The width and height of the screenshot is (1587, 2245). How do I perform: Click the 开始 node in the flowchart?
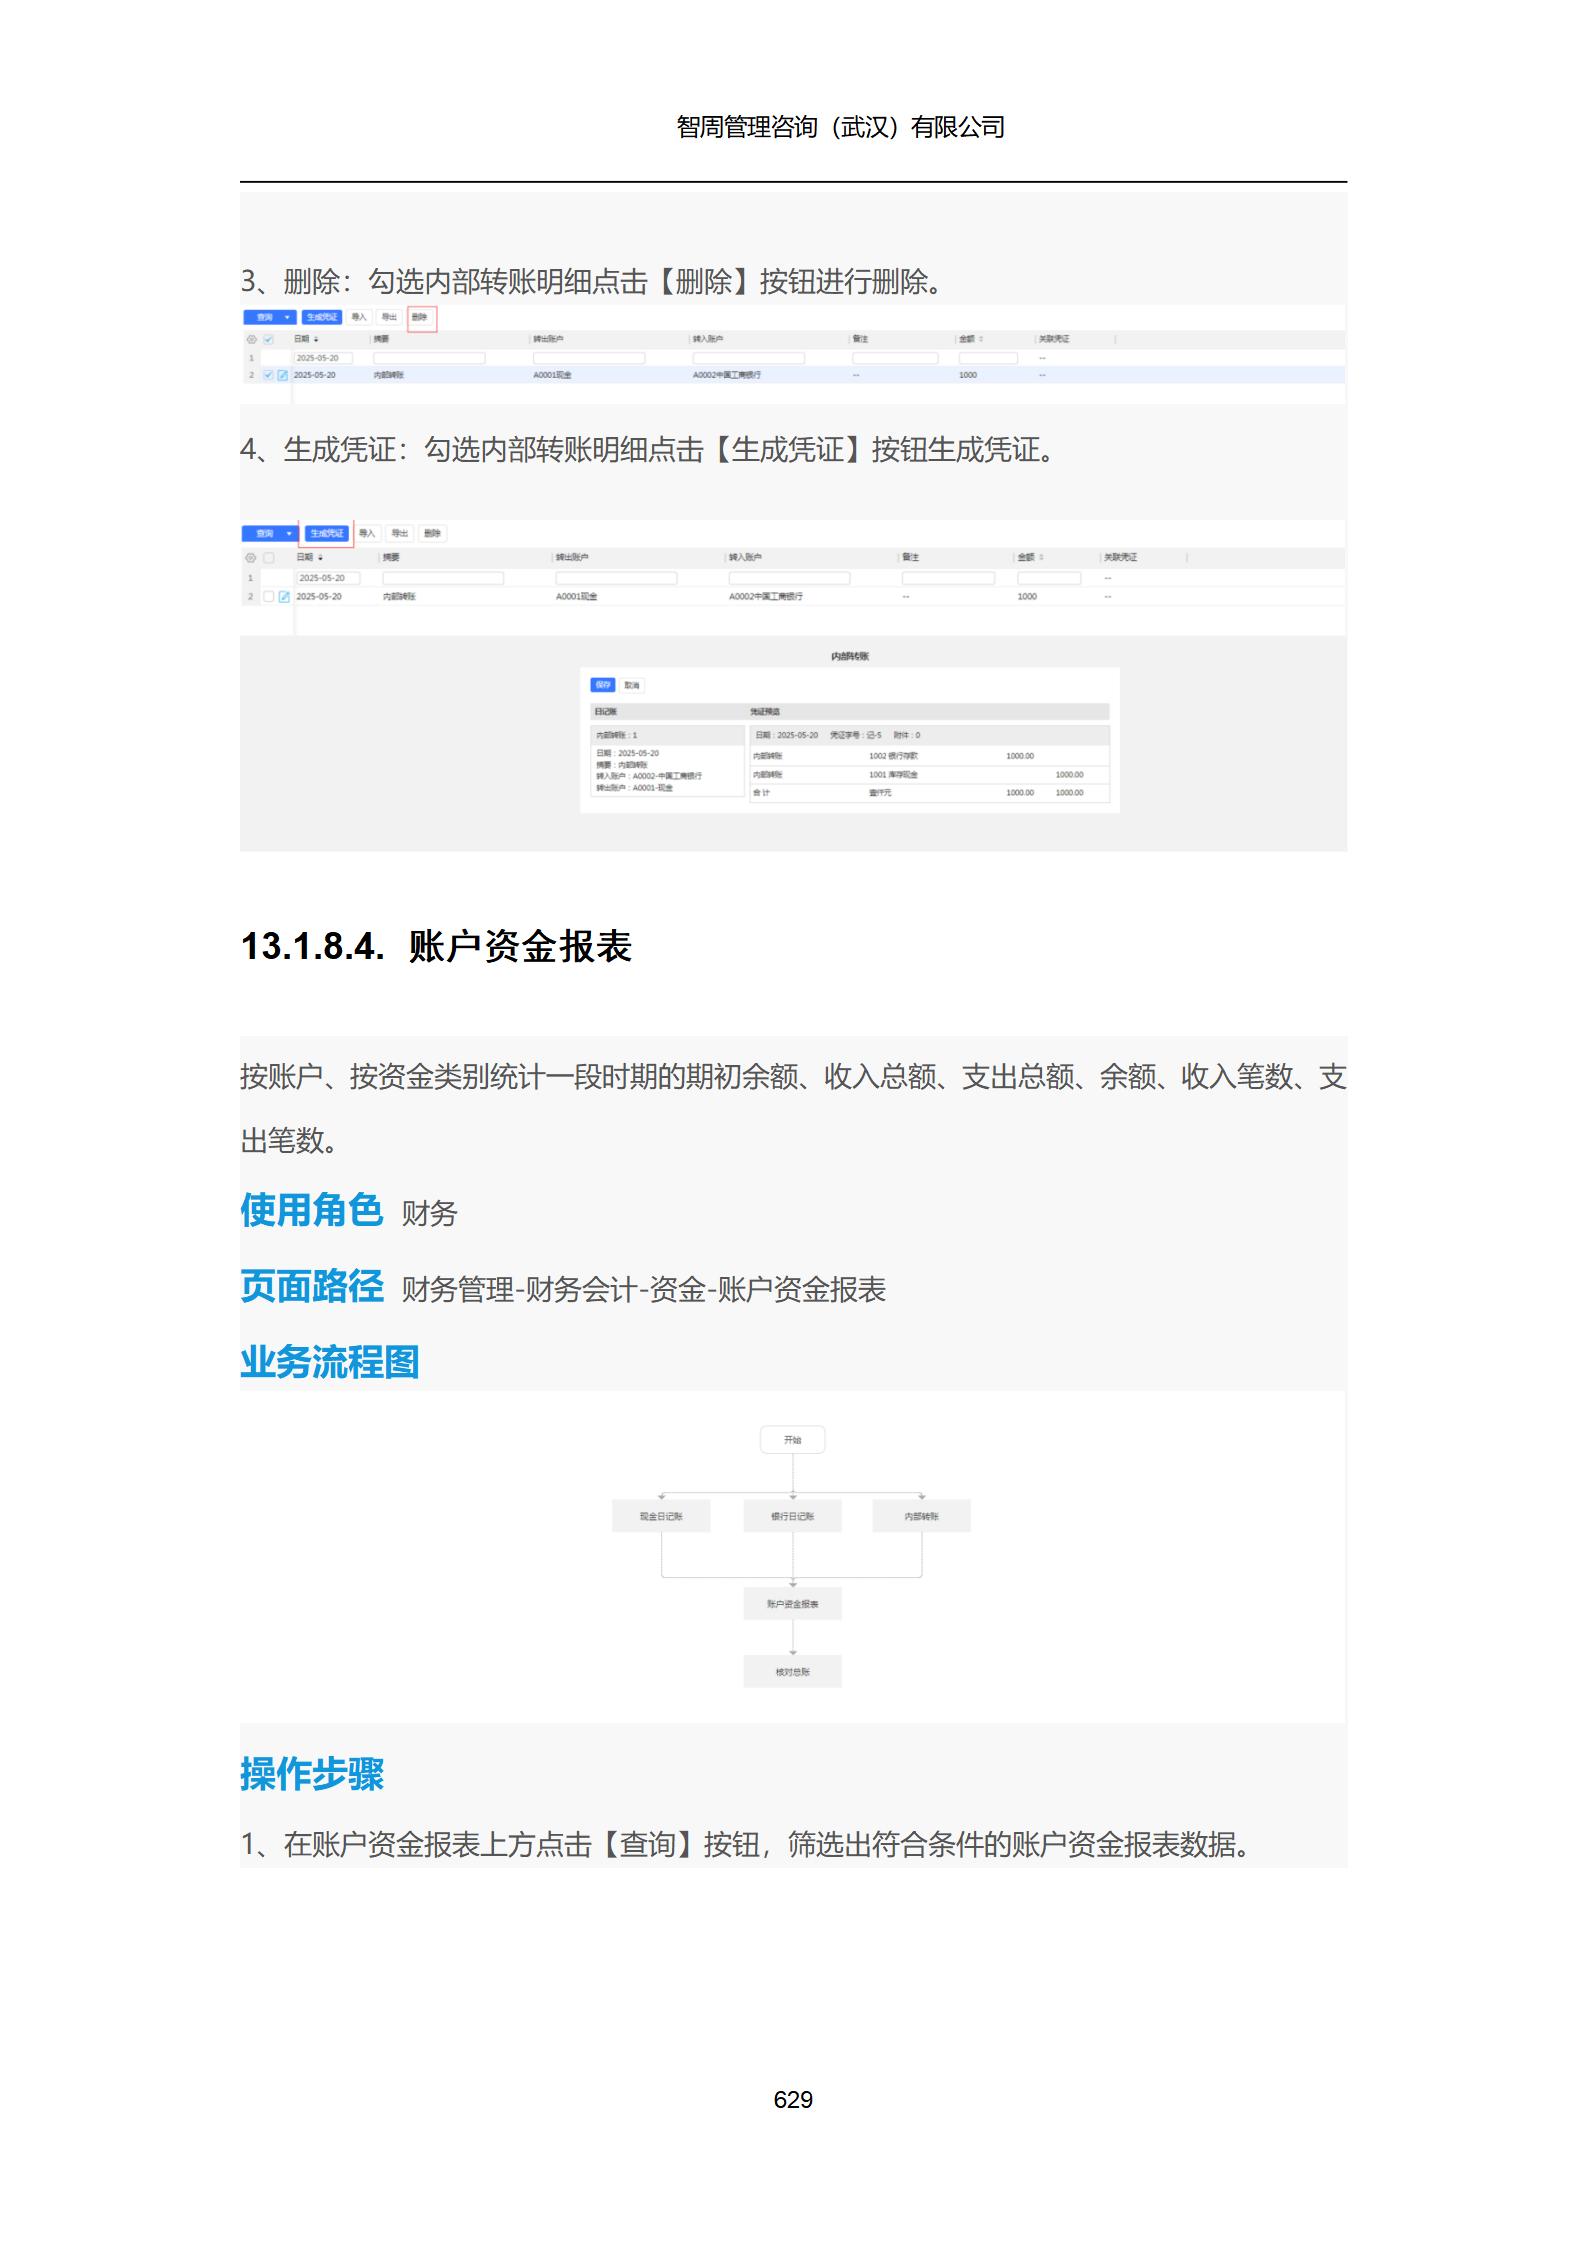793,1440
